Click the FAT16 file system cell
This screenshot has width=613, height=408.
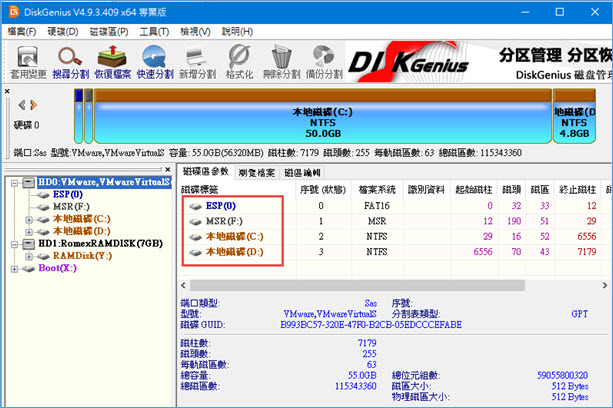377,206
